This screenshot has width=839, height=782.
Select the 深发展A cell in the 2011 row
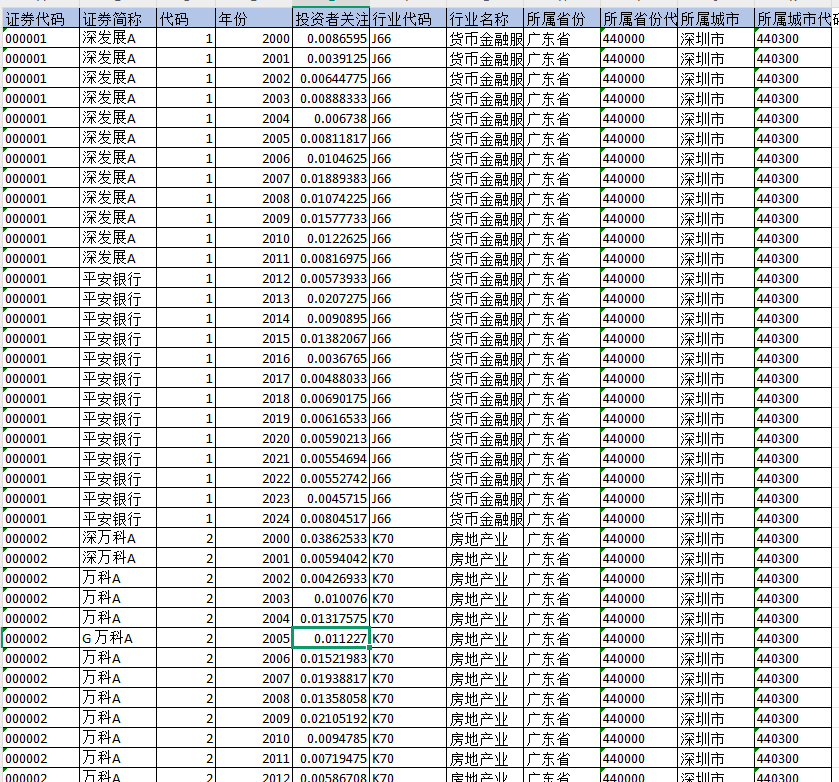point(117,258)
